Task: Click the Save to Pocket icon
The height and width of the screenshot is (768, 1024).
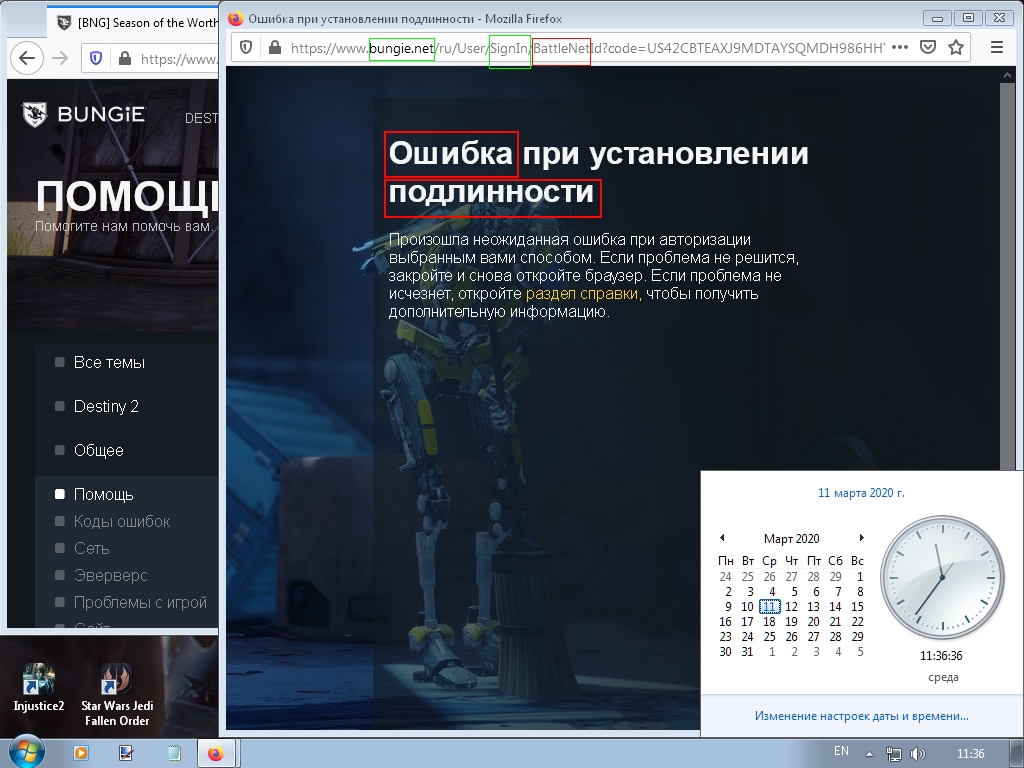Action: click(927, 47)
